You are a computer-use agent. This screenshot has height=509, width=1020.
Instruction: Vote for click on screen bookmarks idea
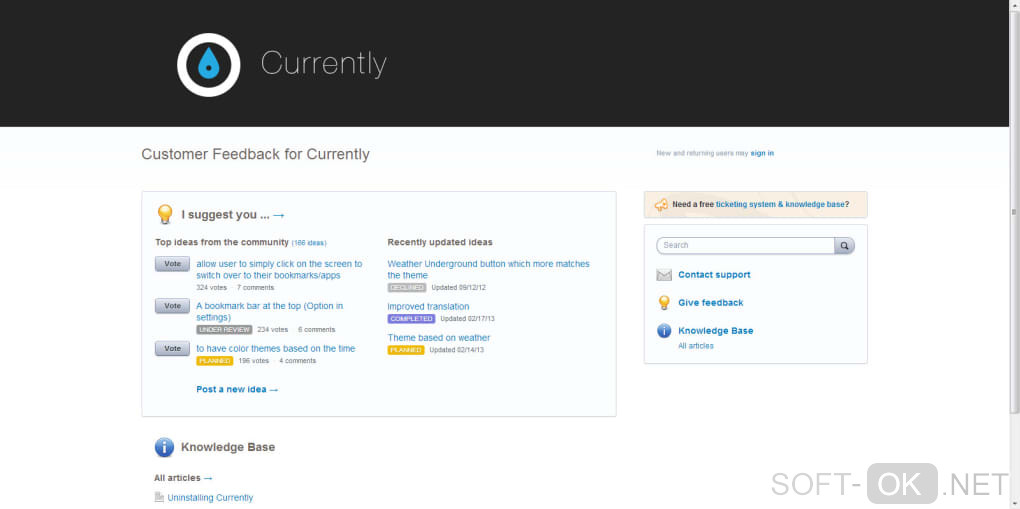(x=172, y=264)
